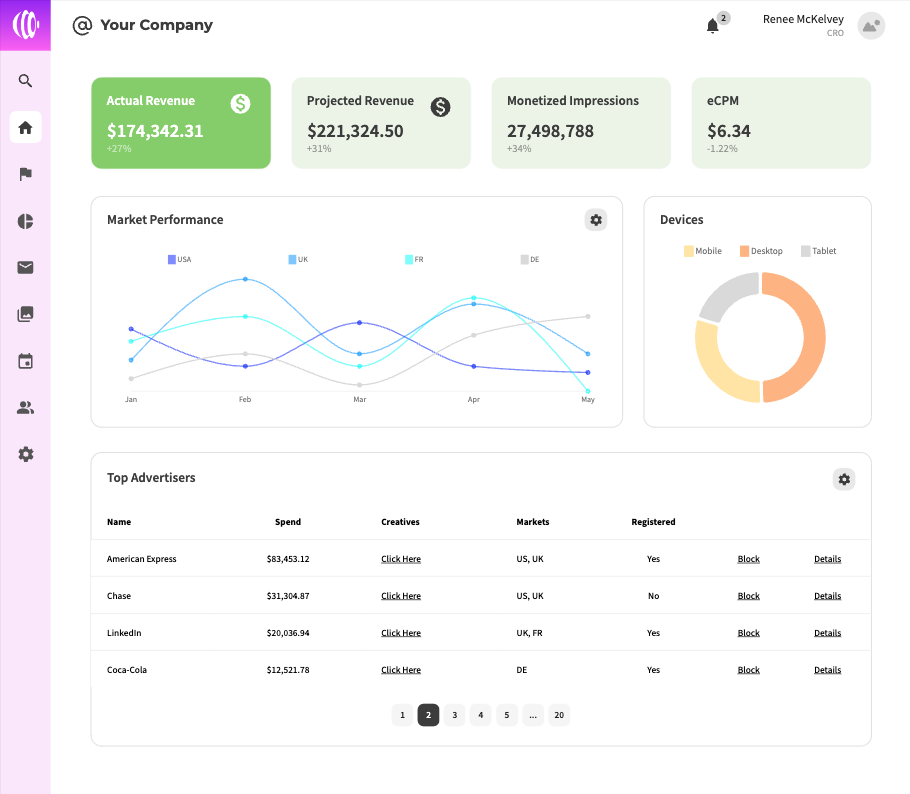Open the pie chart analytics icon

(x=26, y=221)
